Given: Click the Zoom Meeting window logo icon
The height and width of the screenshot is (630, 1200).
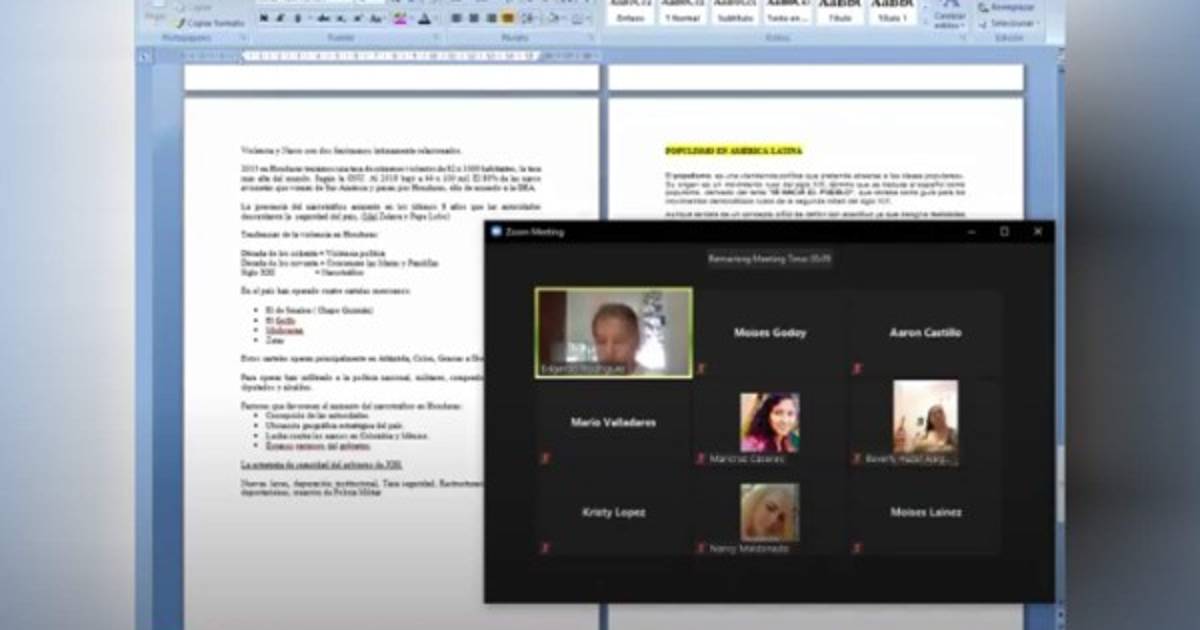Looking at the screenshot, I should tap(496, 232).
